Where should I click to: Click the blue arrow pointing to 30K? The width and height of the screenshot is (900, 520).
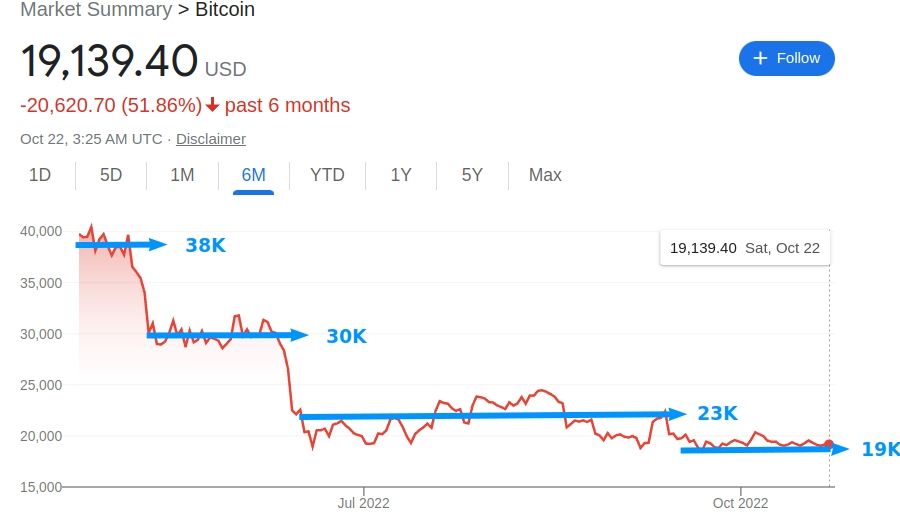227,335
